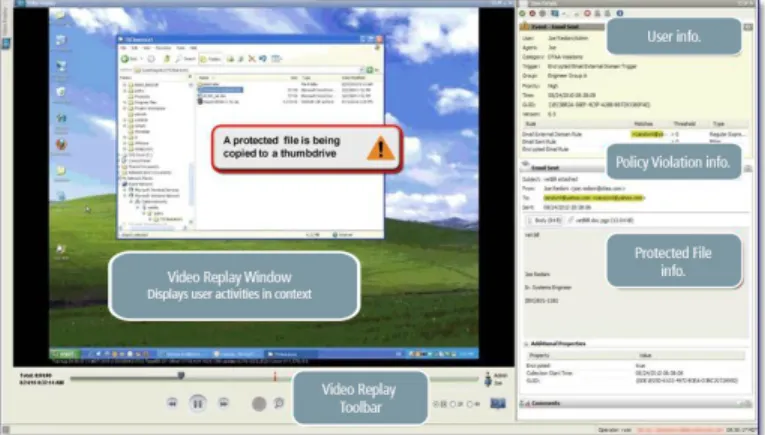Click the selected playback radio button
This screenshot has width=765, height=435.
[x=436, y=404]
